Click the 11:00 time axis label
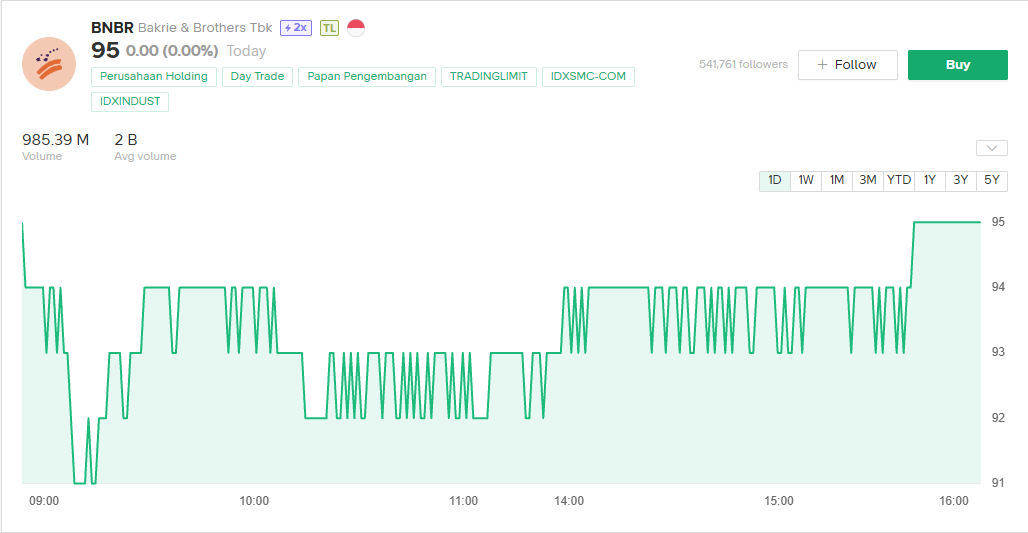The image size is (1028, 533). [464, 501]
